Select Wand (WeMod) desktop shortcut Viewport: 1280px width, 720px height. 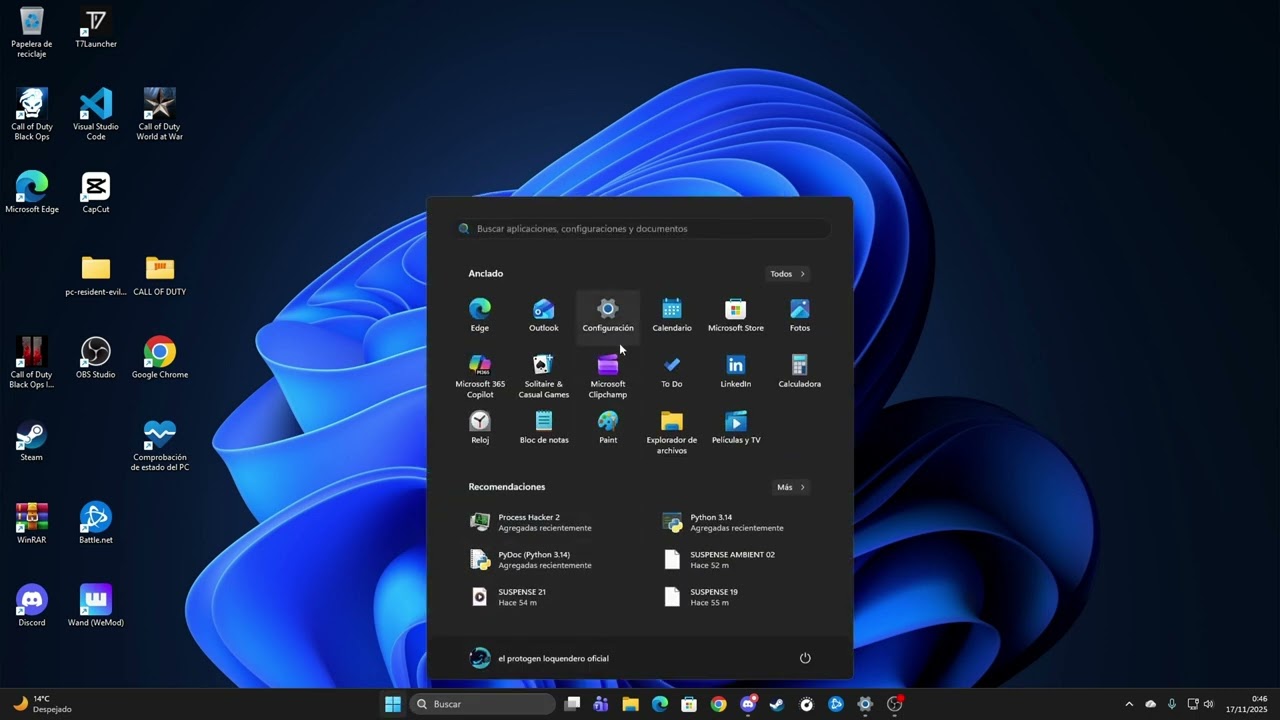click(96, 606)
